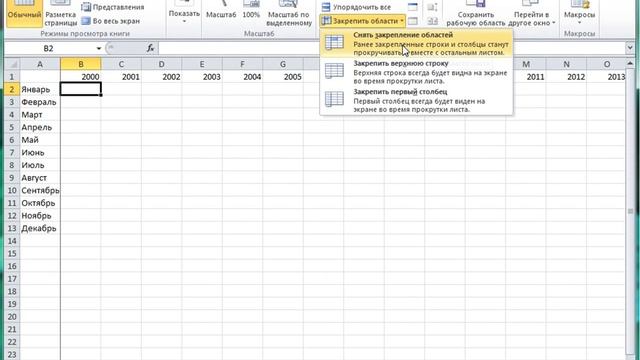Select column header A
This screenshot has height=360, width=640.
(x=40, y=64)
